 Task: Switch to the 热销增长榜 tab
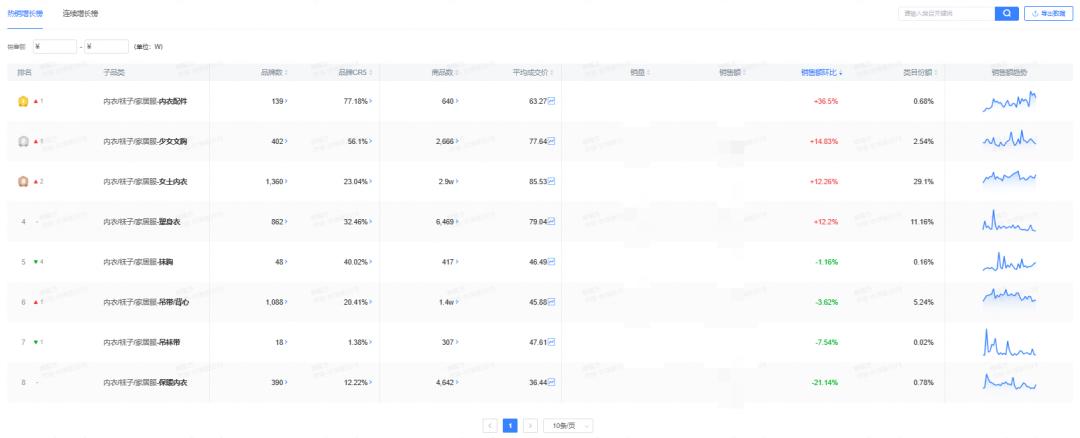(x=25, y=13)
